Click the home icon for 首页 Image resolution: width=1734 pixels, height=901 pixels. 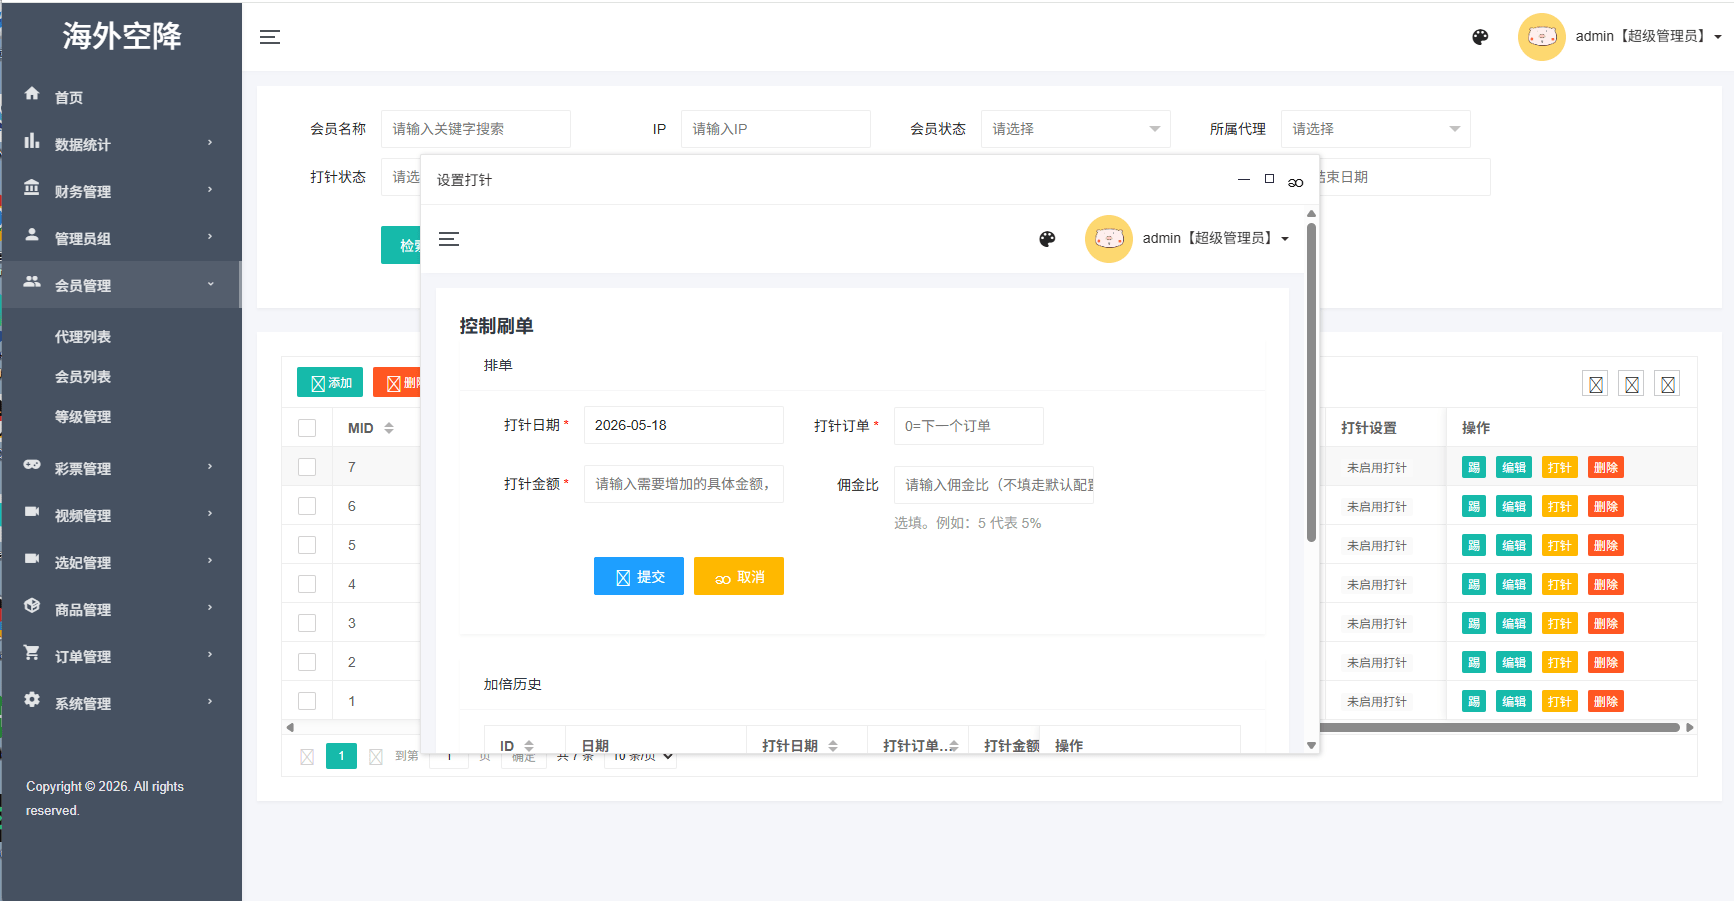[x=32, y=93]
